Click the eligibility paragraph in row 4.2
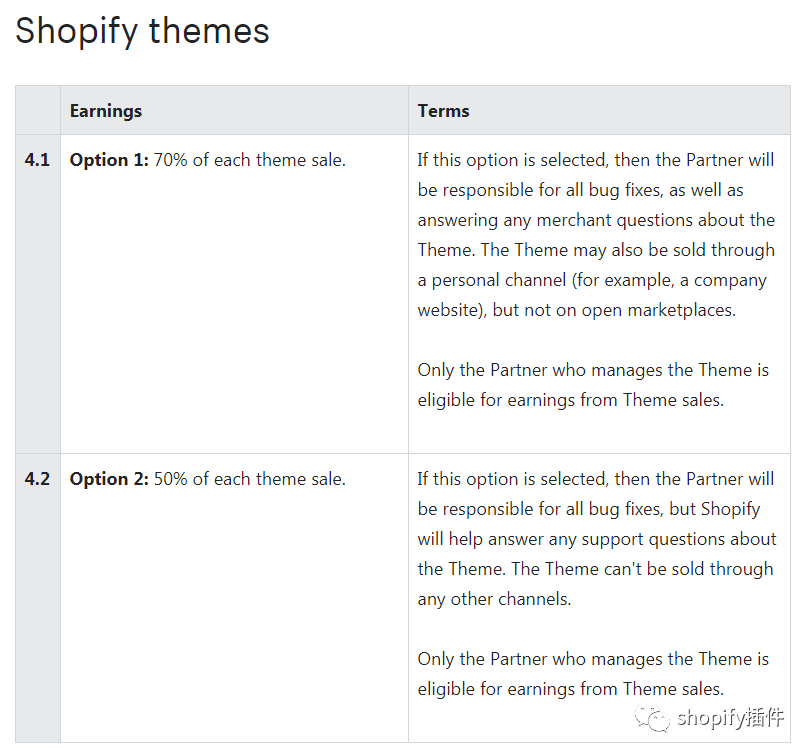811x756 pixels. point(593,673)
